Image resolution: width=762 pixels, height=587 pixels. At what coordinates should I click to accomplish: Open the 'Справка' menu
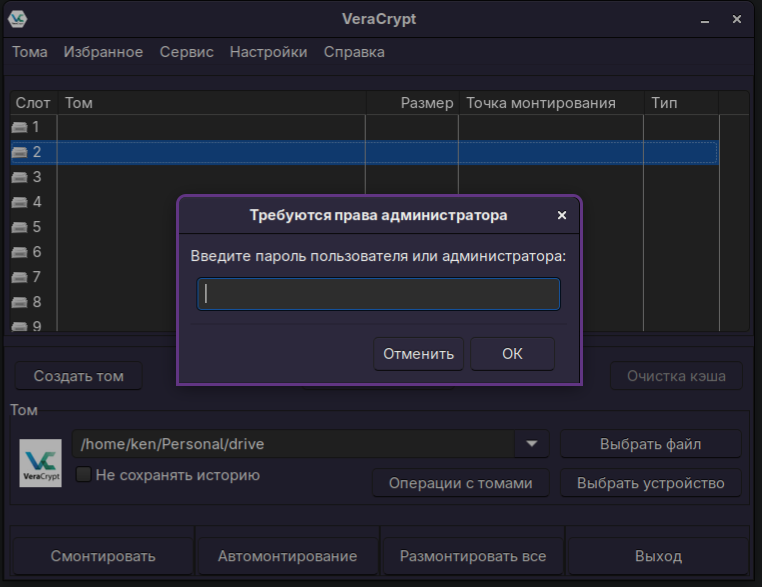point(354,52)
